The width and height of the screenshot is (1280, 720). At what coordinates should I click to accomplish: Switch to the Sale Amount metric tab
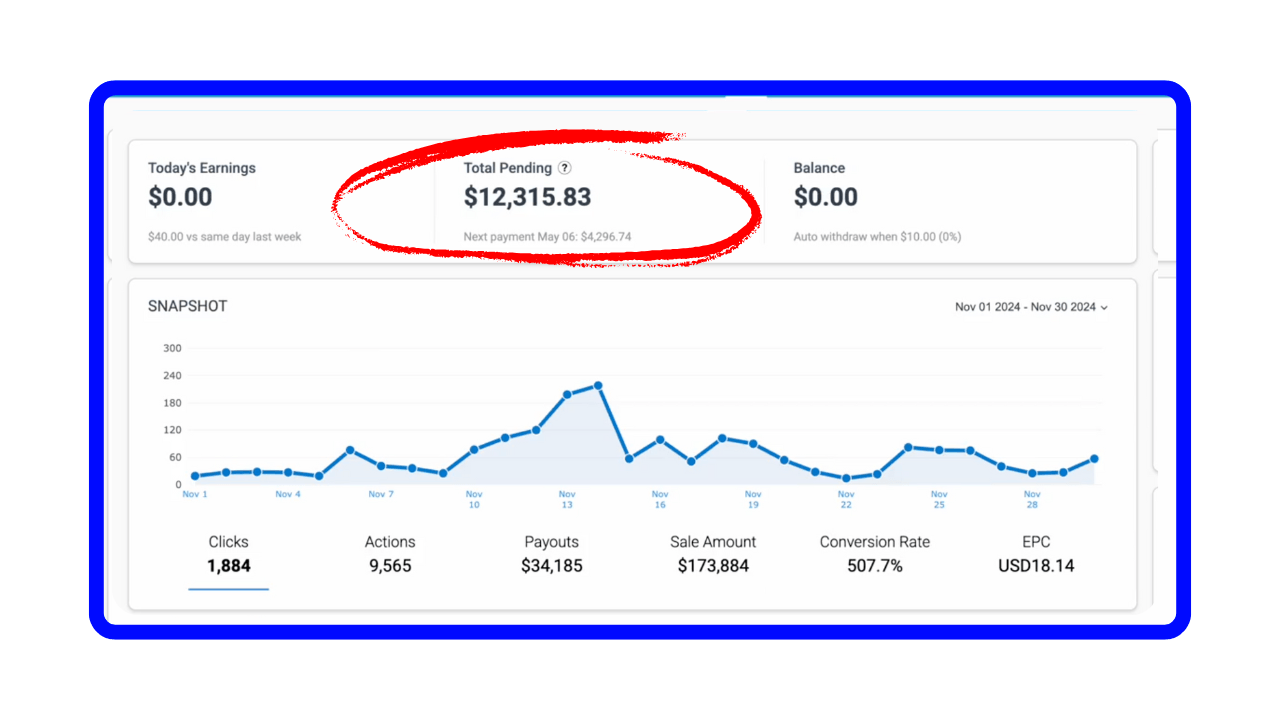tap(713, 554)
